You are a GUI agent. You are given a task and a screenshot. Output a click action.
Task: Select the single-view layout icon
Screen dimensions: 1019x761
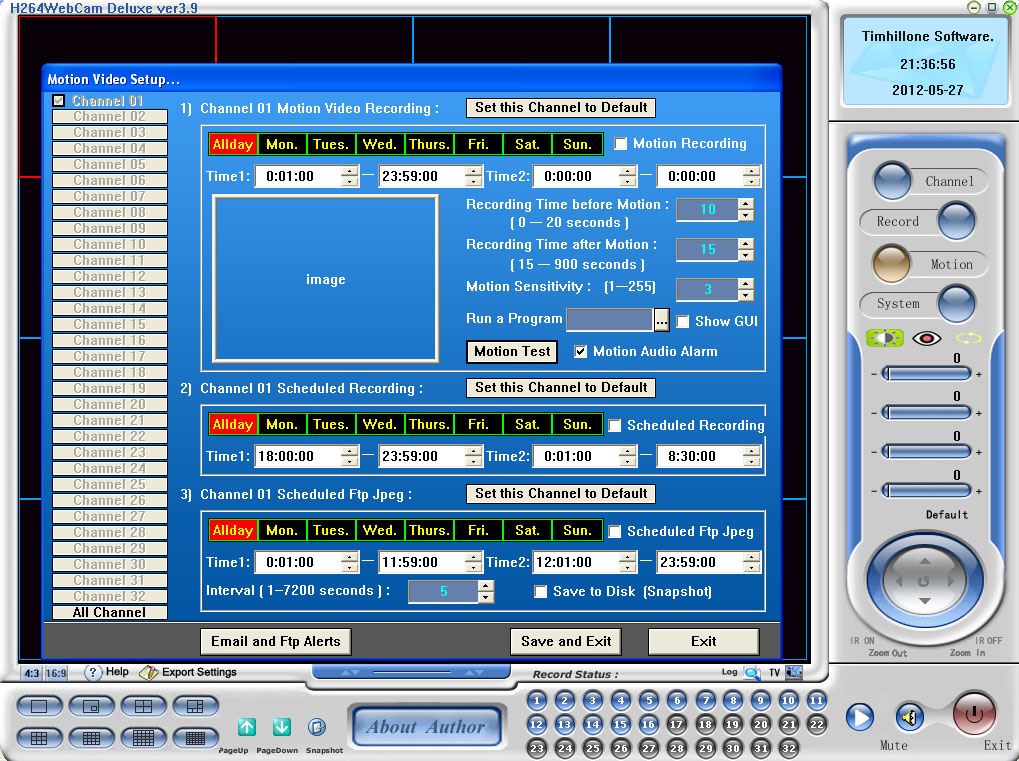tap(39, 706)
